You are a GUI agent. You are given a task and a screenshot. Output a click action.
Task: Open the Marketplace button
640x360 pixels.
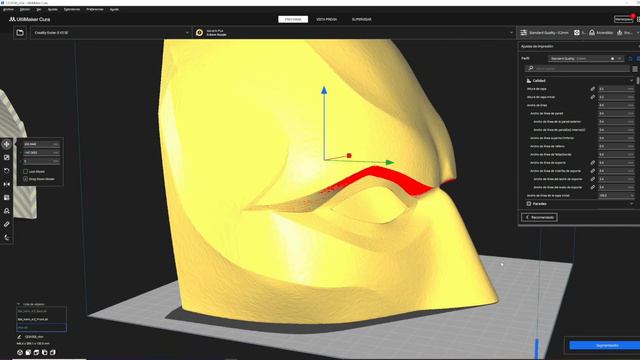pos(624,19)
